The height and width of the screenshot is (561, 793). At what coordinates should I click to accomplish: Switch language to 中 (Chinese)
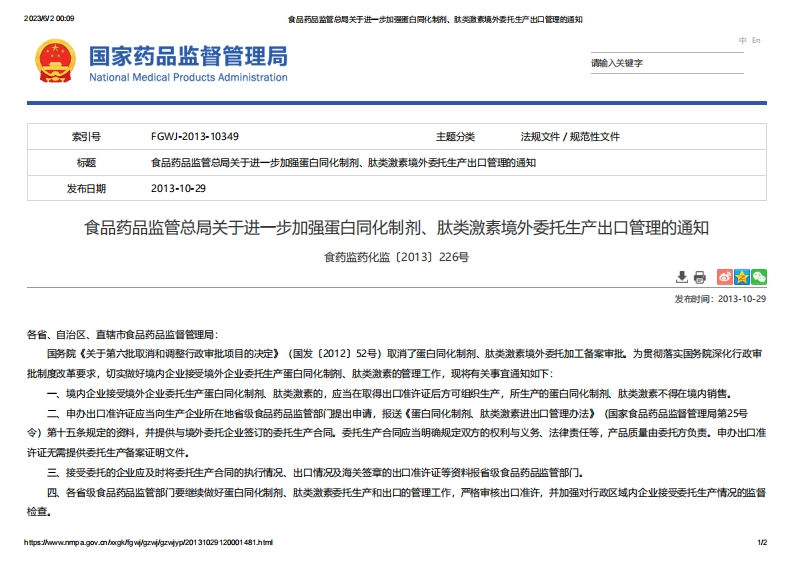click(742, 40)
